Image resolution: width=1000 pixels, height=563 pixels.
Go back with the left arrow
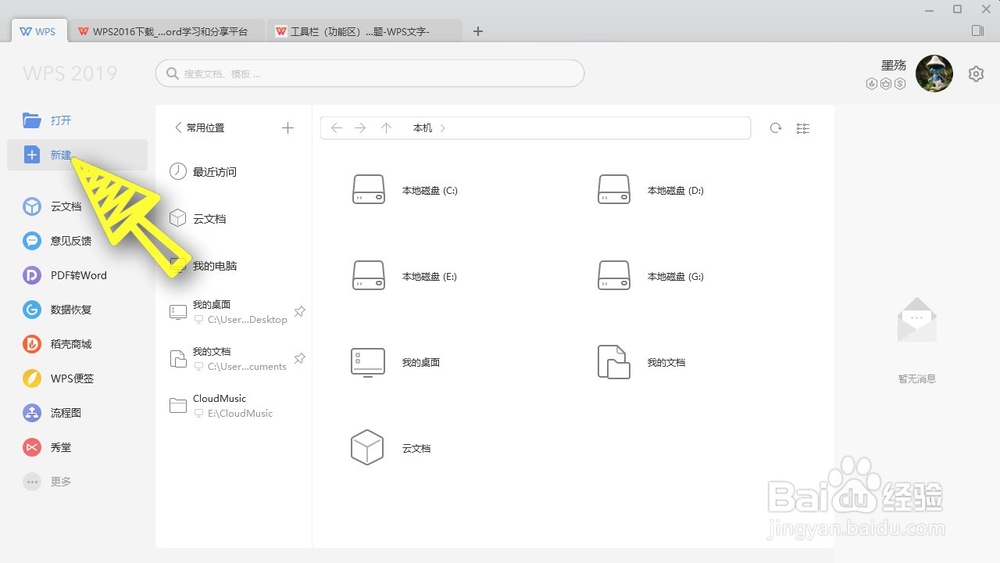point(337,128)
